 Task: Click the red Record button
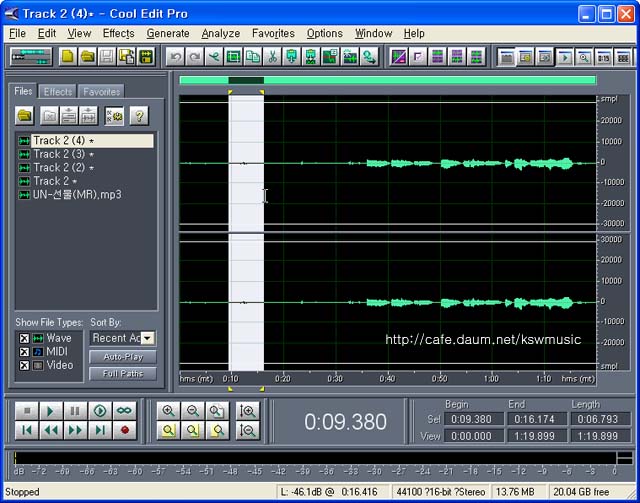(124, 430)
